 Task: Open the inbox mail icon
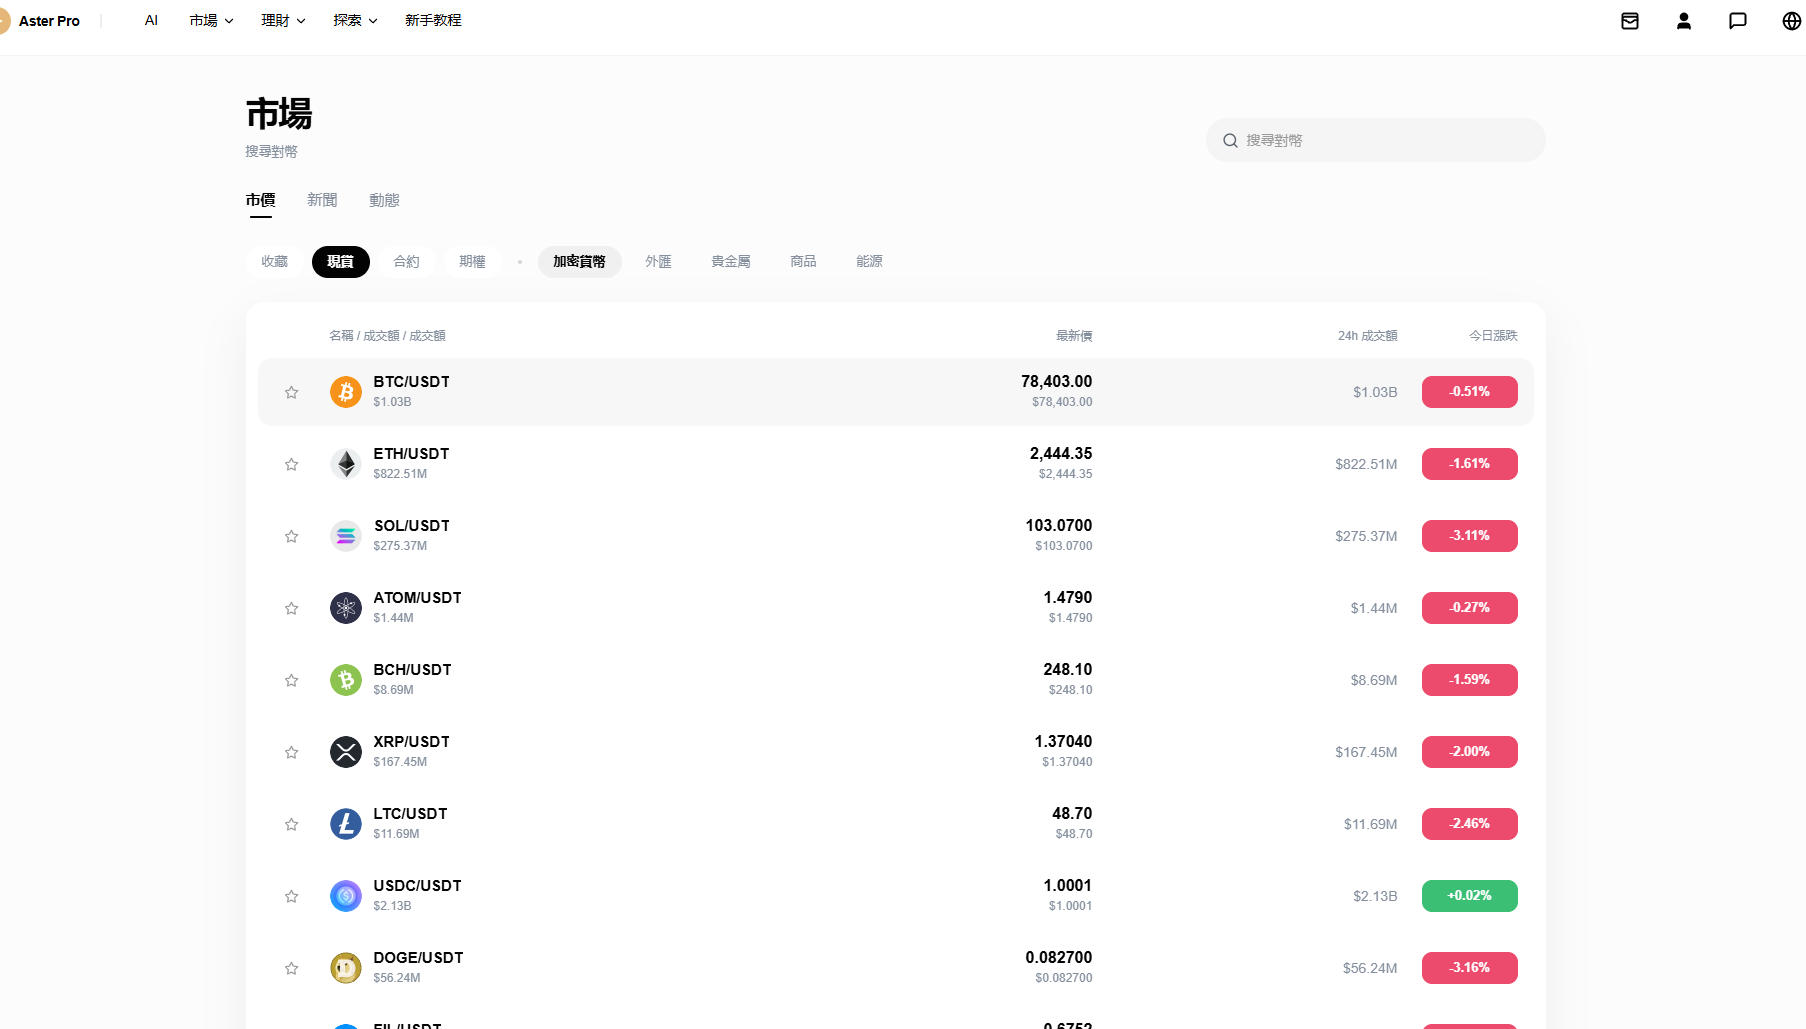pos(1630,21)
